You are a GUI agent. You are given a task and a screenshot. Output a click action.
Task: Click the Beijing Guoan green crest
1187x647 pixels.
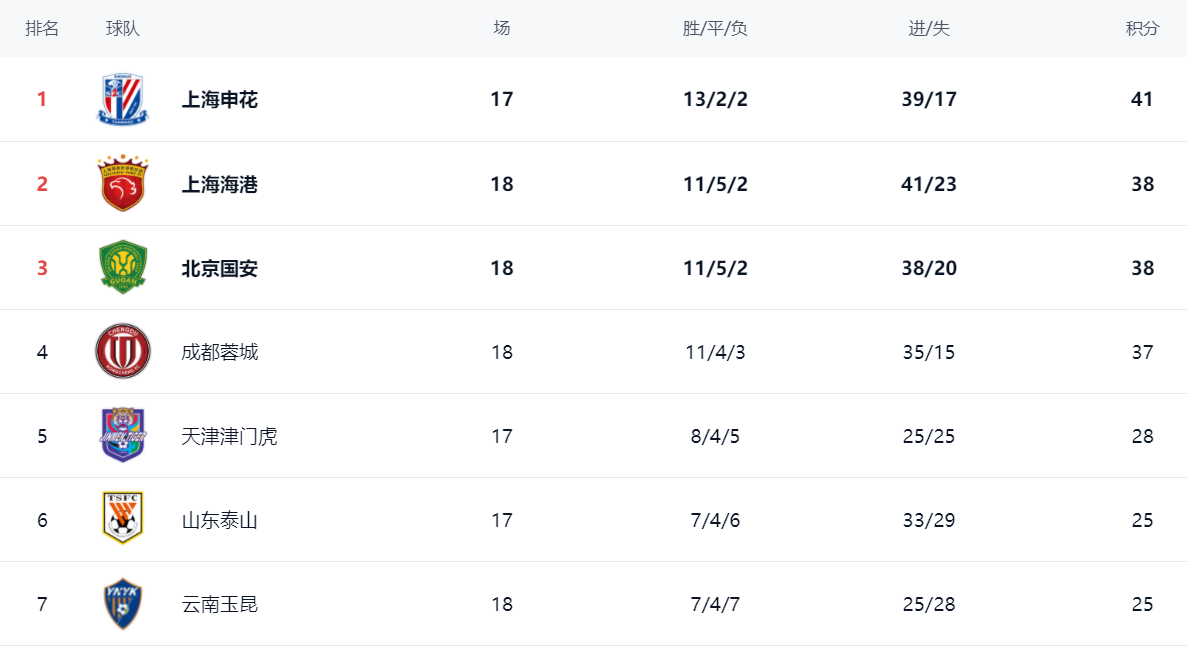tap(123, 267)
